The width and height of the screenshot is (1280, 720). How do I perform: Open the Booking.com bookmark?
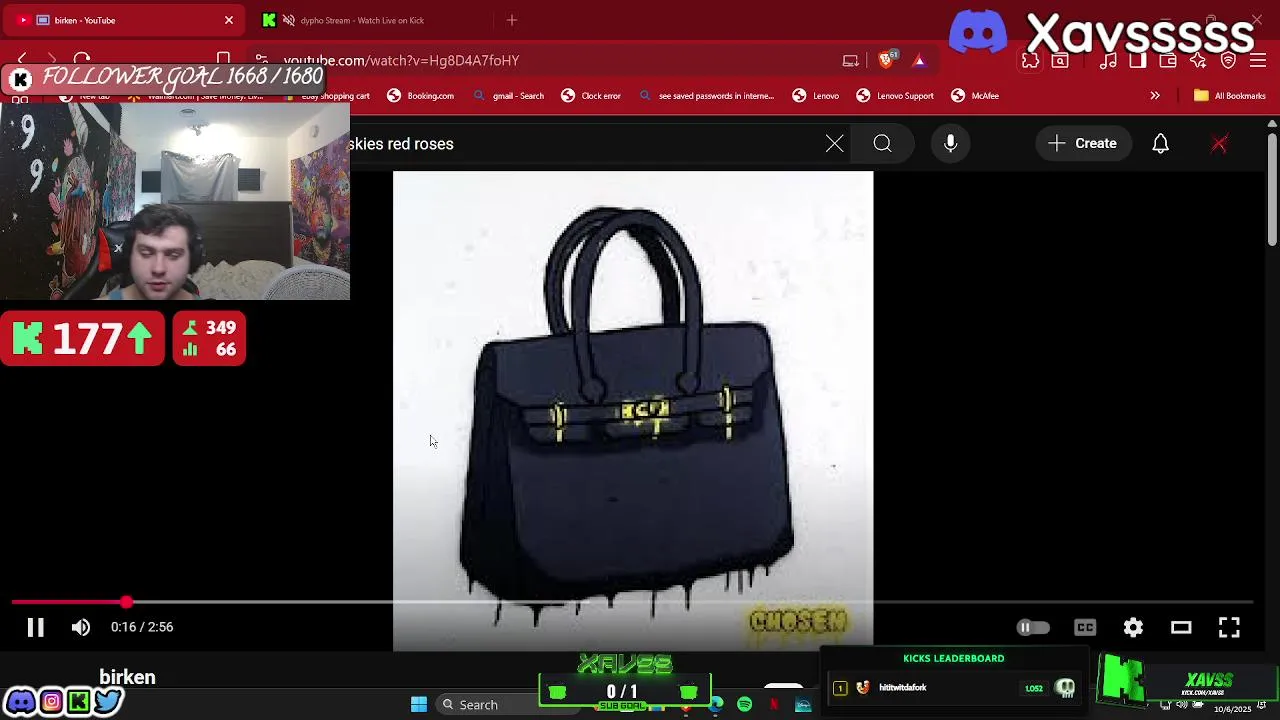tap(421, 96)
